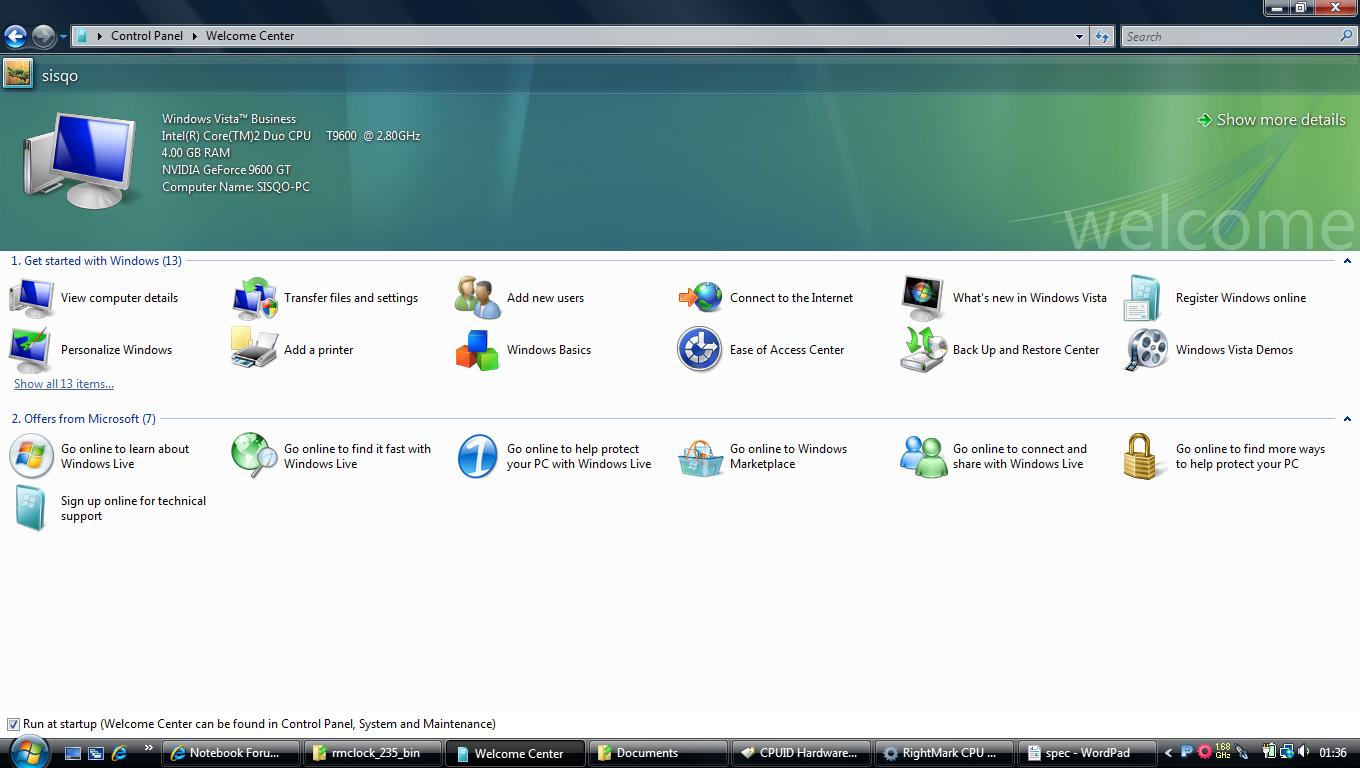Select the Ease of Access Center icon

700,350
